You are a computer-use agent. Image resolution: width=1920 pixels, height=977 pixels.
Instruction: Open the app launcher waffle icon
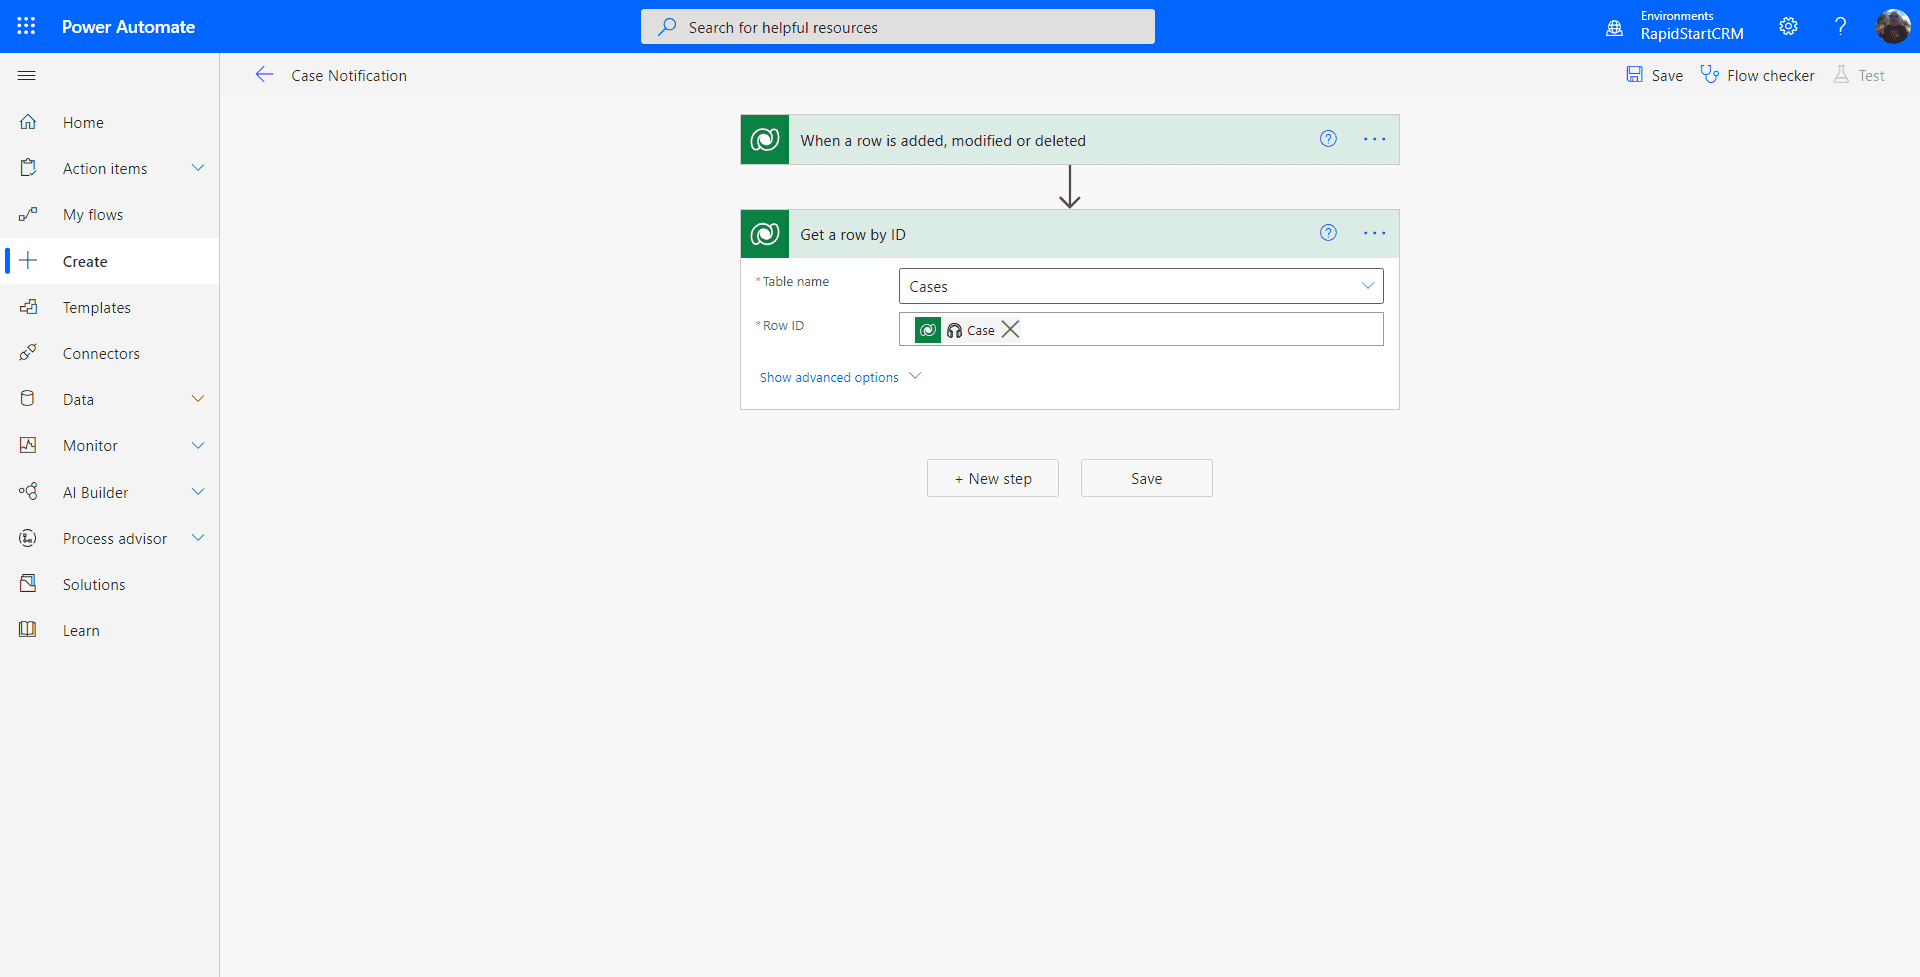point(25,26)
